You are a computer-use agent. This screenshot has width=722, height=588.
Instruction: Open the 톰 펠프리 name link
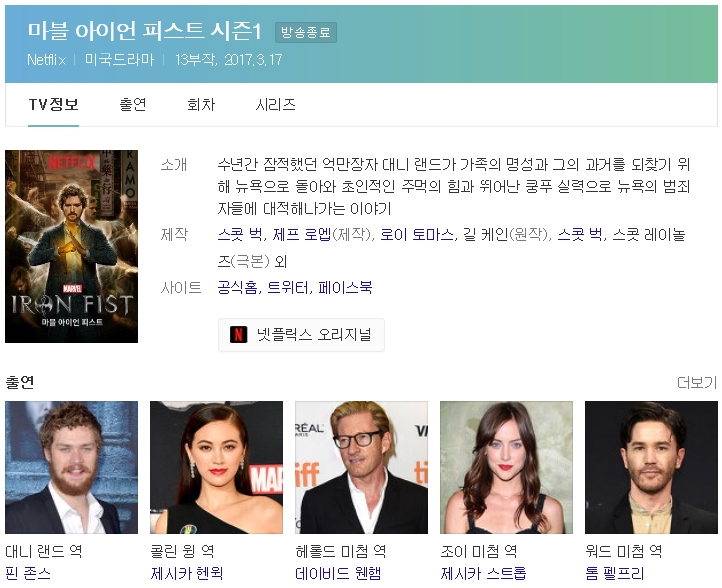pyautogui.click(x=613, y=574)
